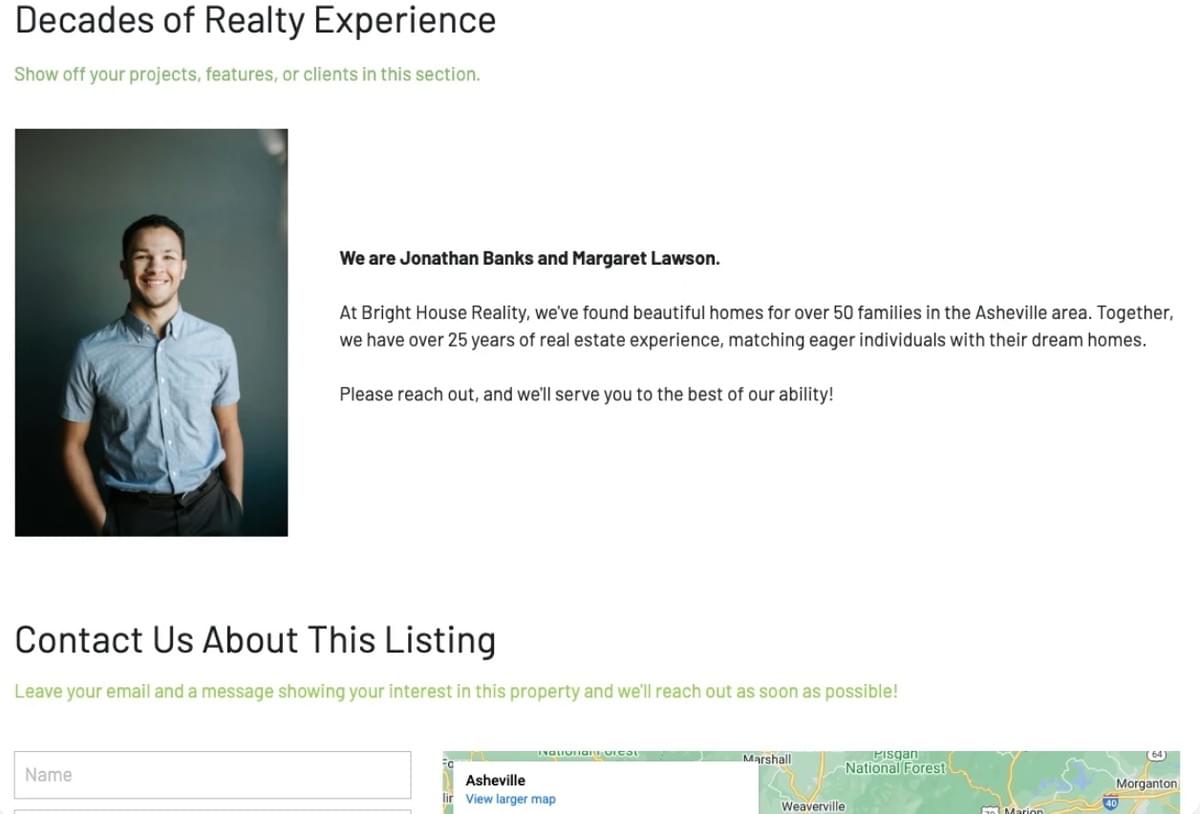Select the Morganton label on the map
Viewport: 1200px width, 814px height.
point(1146,784)
